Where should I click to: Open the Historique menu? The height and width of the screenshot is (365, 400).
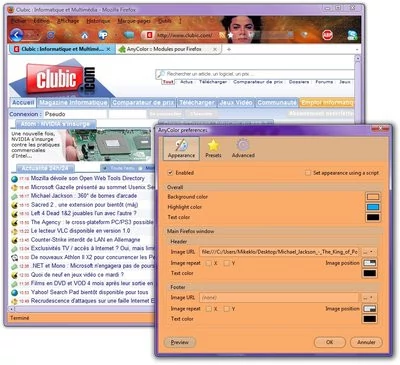pyautogui.click(x=98, y=21)
